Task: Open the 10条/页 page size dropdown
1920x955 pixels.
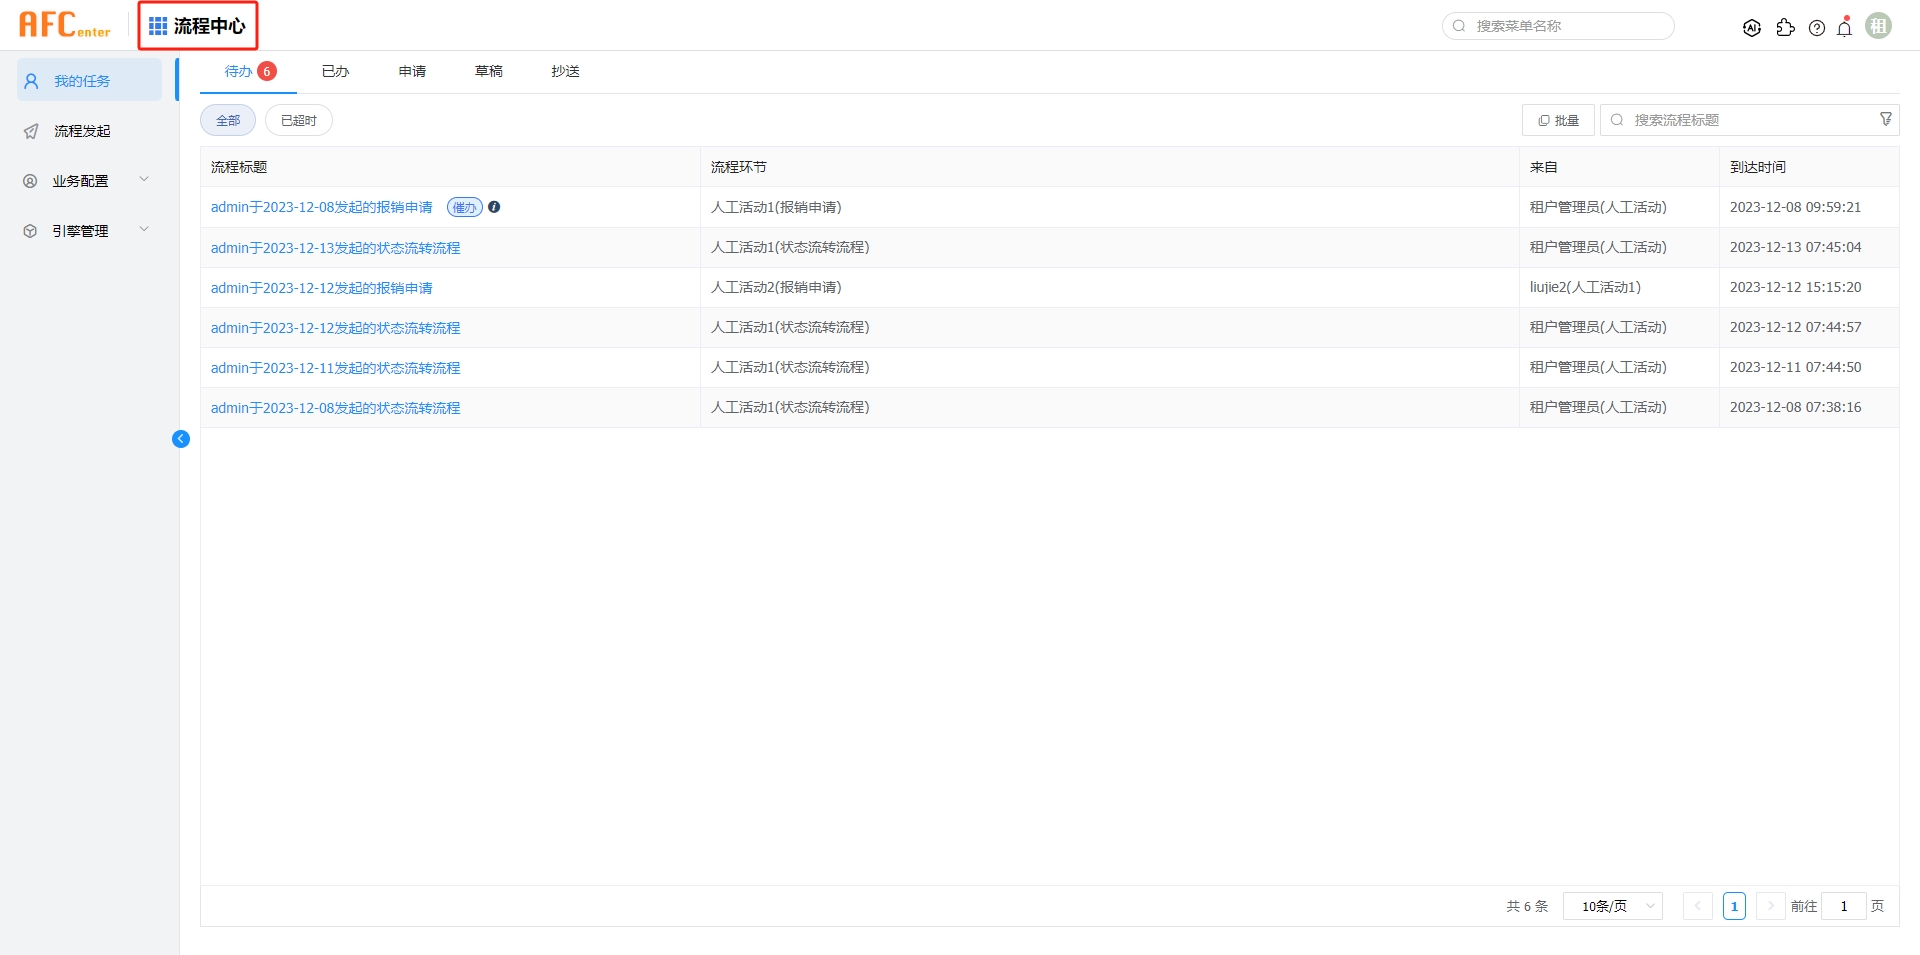Action: [1612, 906]
